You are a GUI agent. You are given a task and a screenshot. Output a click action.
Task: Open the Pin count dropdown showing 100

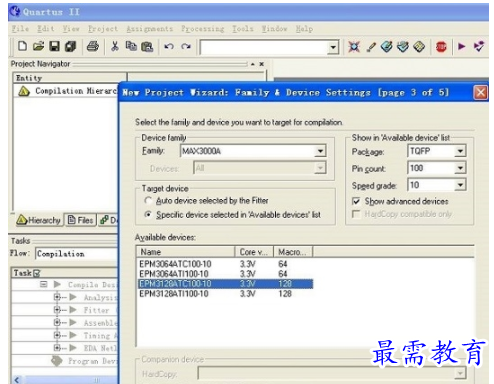460,168
